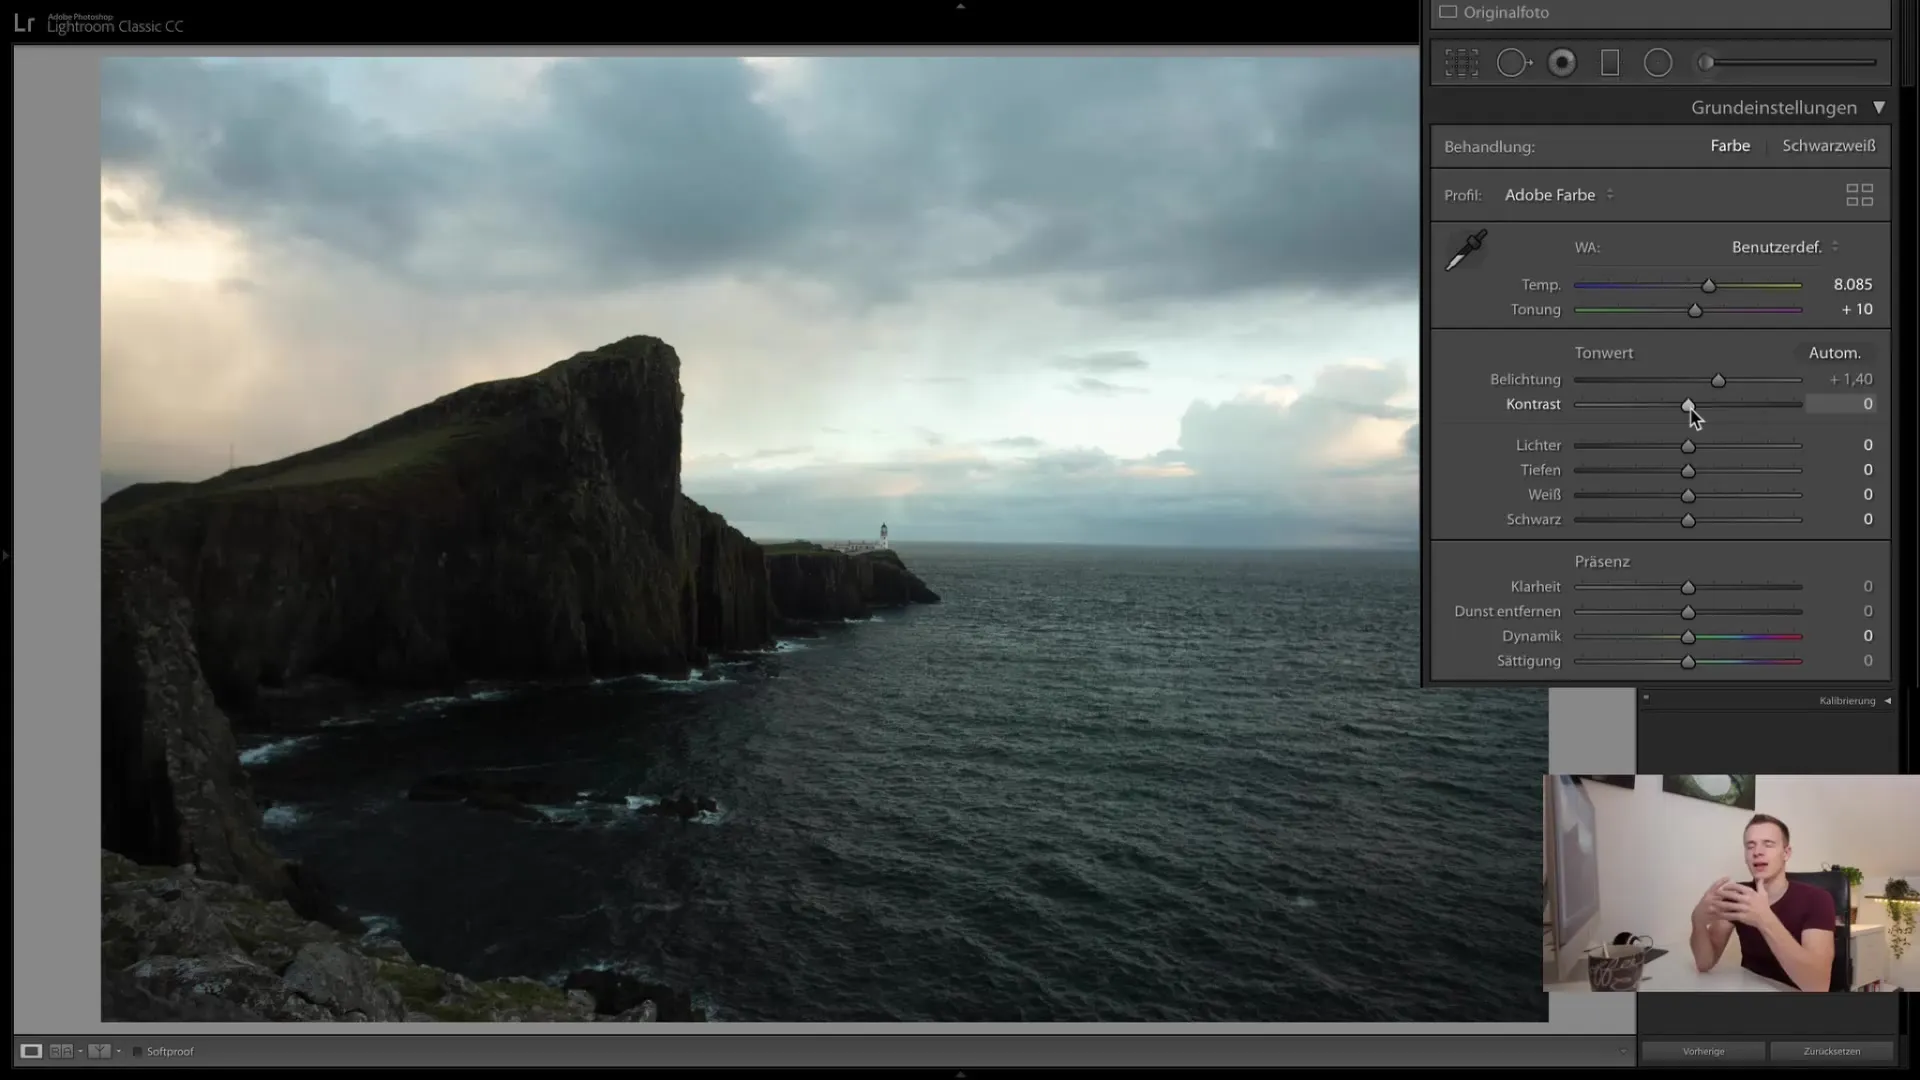This screenshot has height=1080, width=1920.
Task: Click the Tonwert section label
Action: pos(1603,353)
